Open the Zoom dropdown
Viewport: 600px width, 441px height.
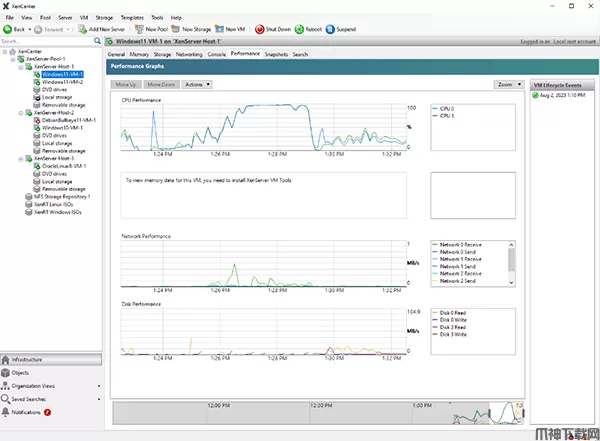click(509, 85)
